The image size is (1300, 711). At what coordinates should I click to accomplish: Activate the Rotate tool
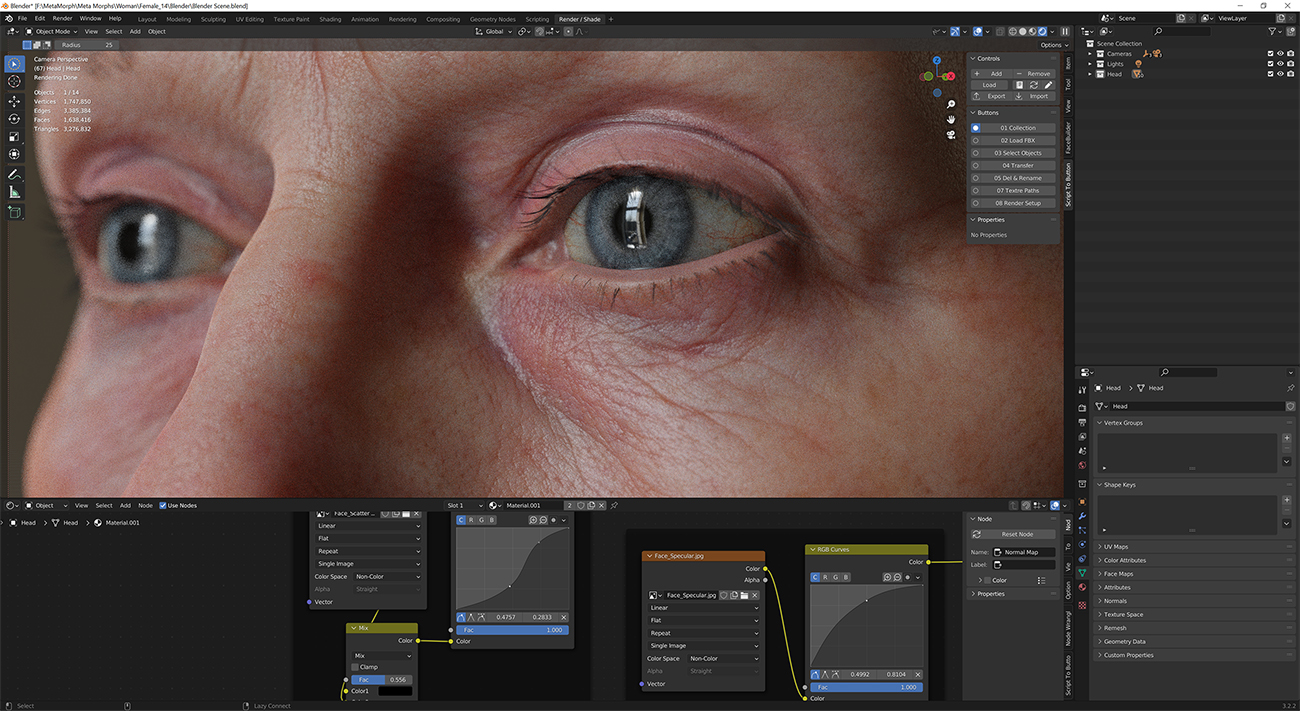[14, 119]
